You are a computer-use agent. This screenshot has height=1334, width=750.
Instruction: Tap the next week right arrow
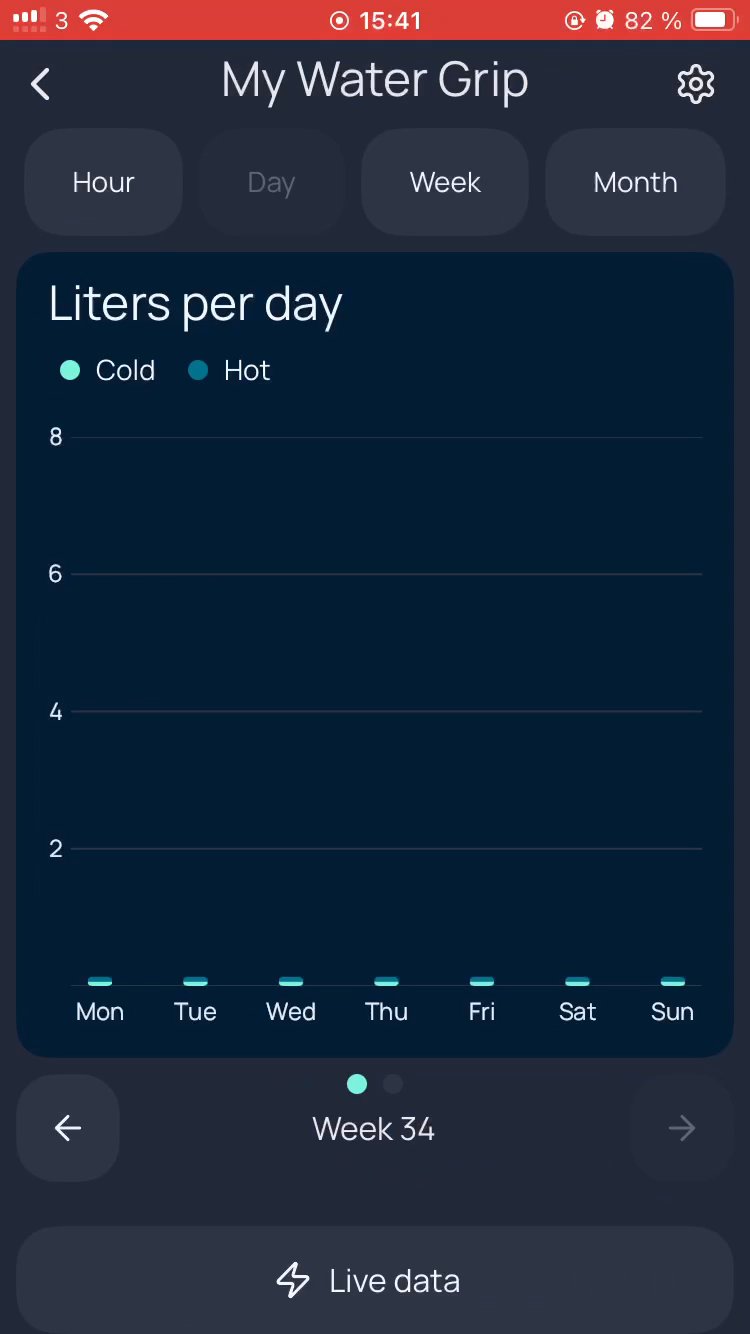click(682, 1128)
